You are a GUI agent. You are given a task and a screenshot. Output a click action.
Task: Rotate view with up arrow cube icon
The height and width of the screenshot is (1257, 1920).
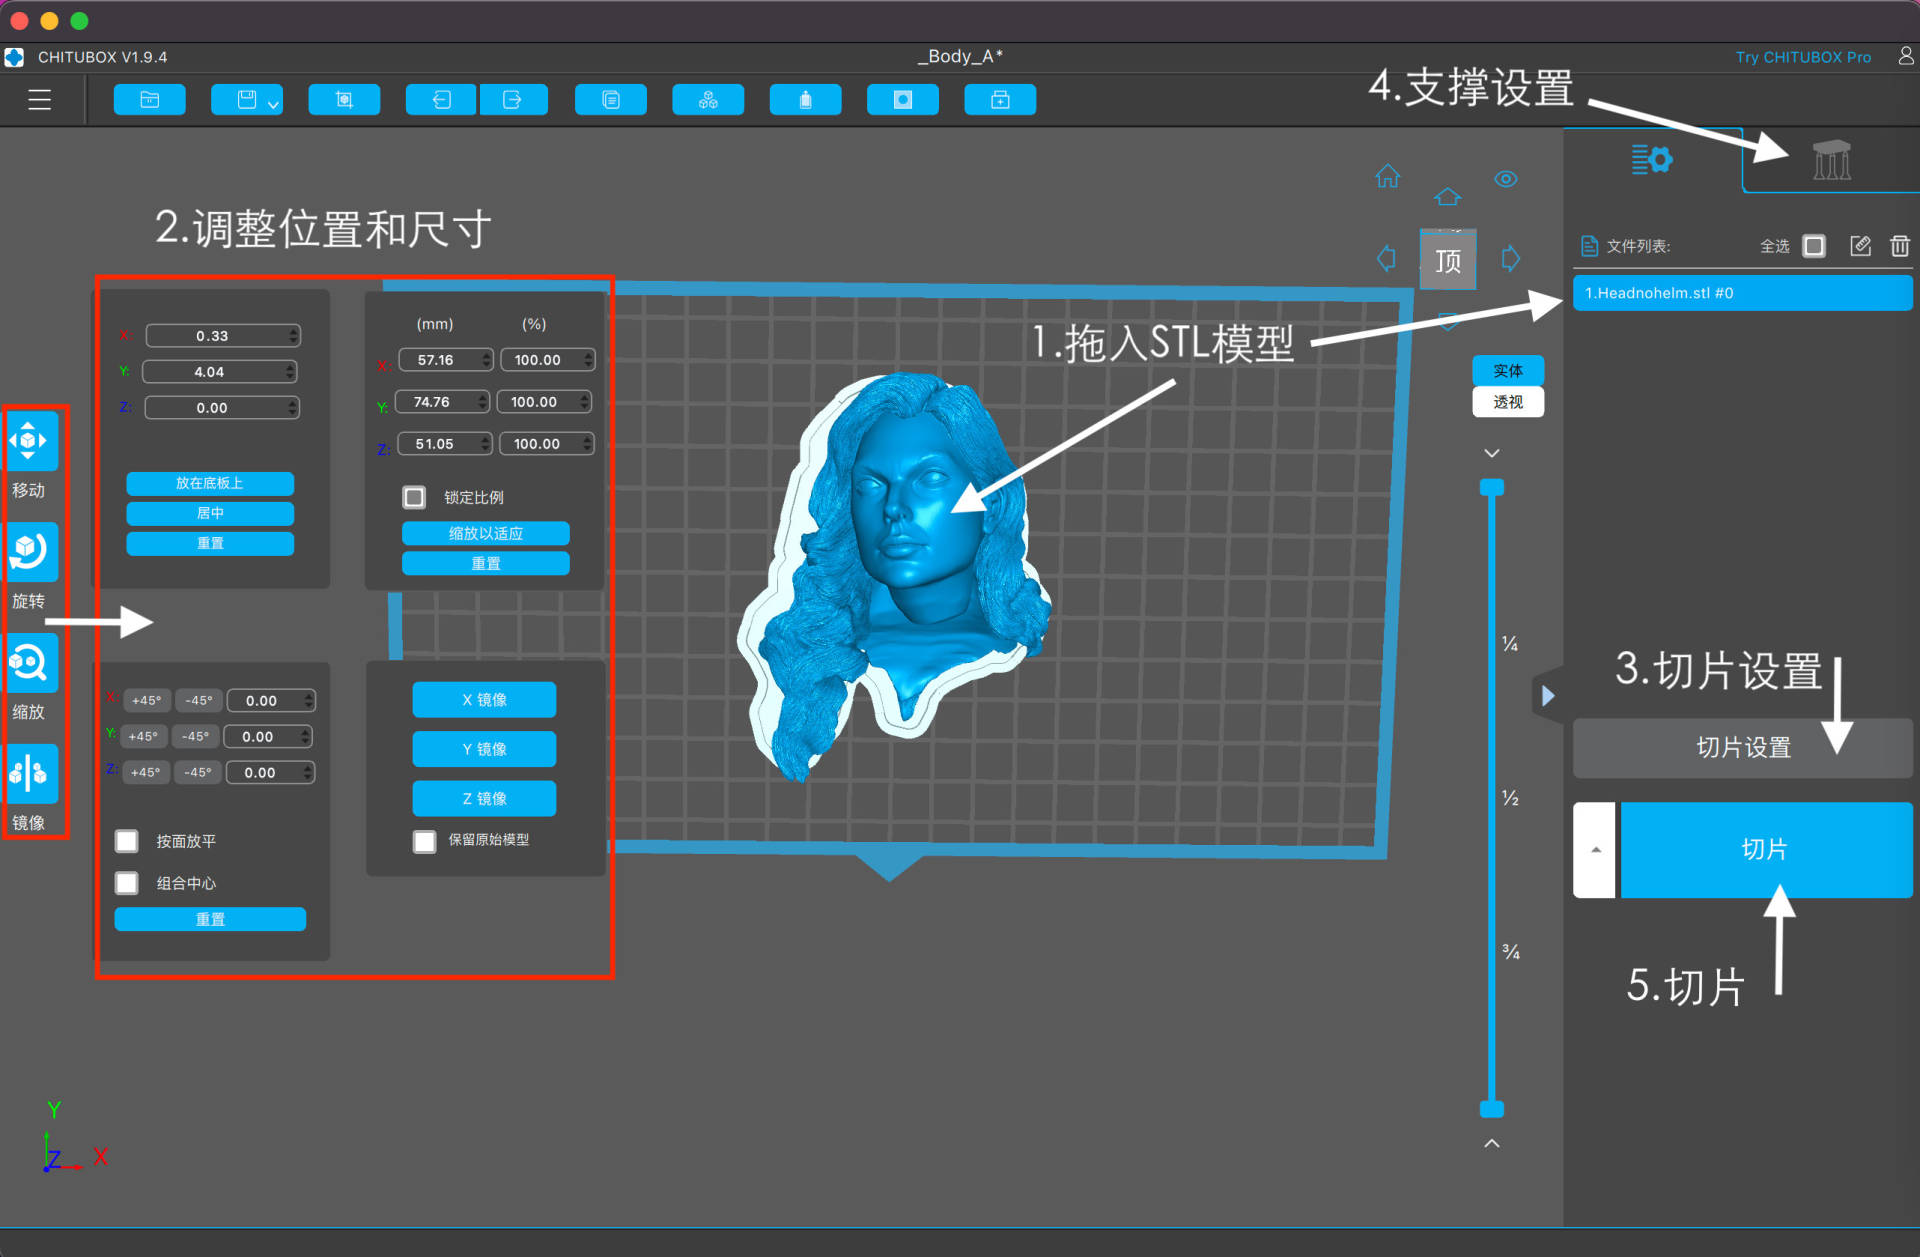1447,196
